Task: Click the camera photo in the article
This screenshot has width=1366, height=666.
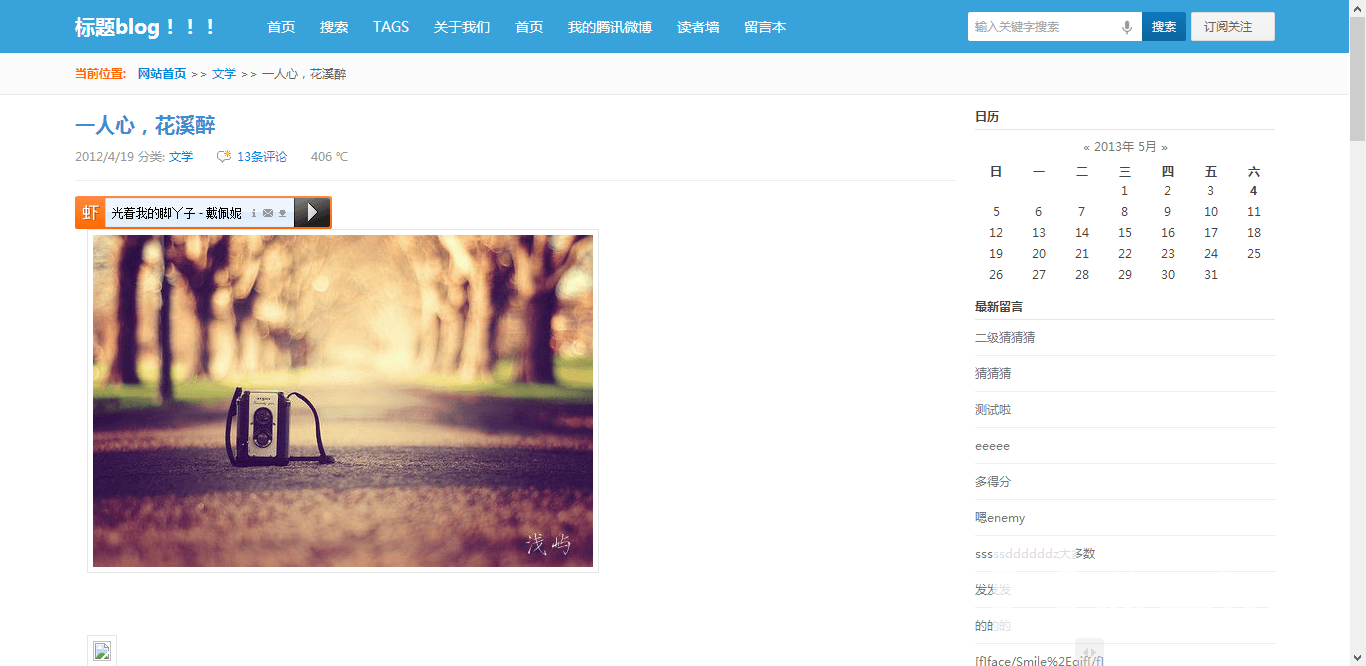Action: pos(343,401)
